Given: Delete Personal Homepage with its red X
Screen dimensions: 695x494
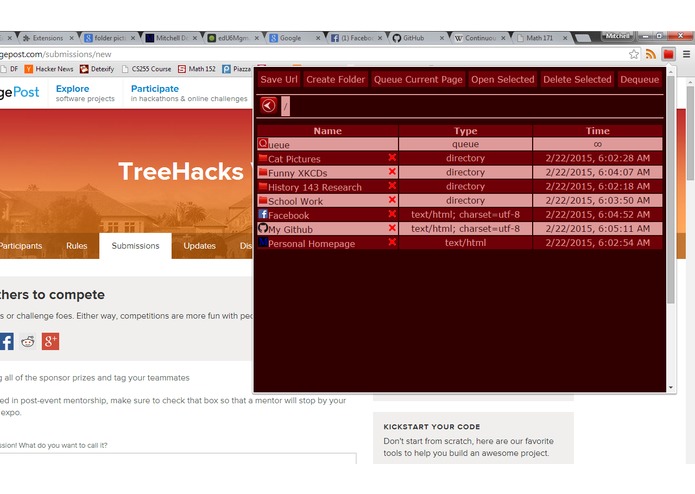Looking at the screenshot, I should pos(392,242).
